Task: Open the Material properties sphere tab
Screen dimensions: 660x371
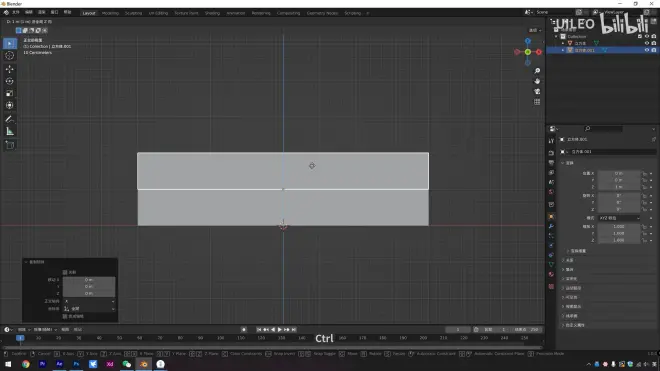Action: pos(551,274)
